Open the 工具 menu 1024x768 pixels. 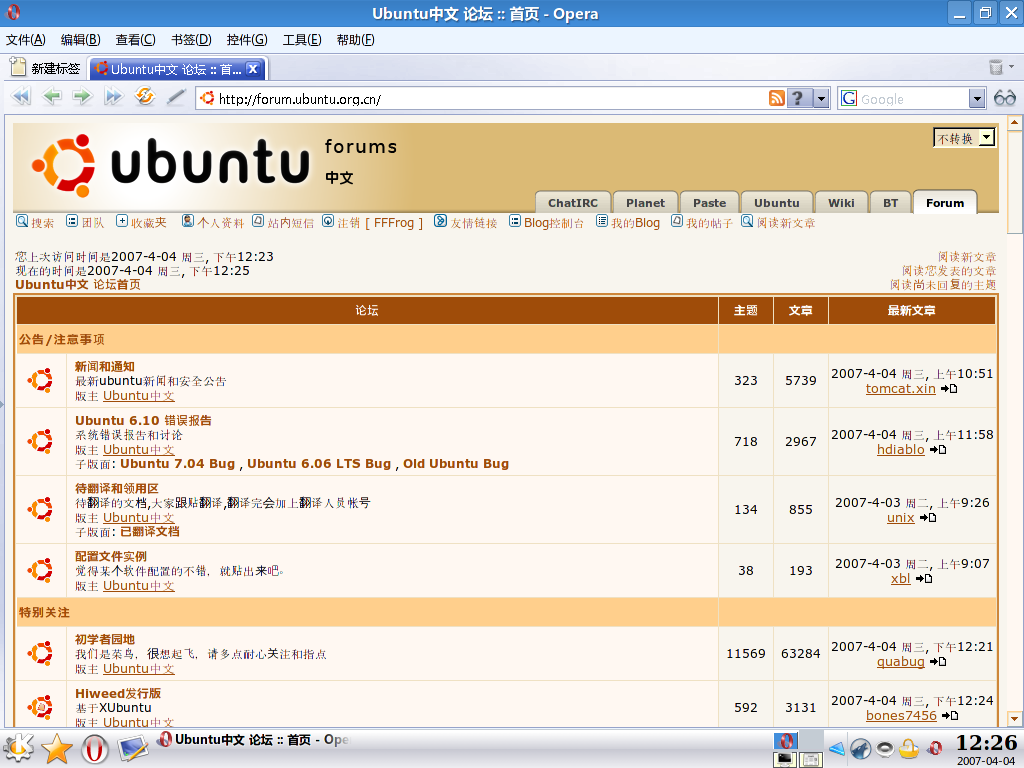tap(302, 40)
